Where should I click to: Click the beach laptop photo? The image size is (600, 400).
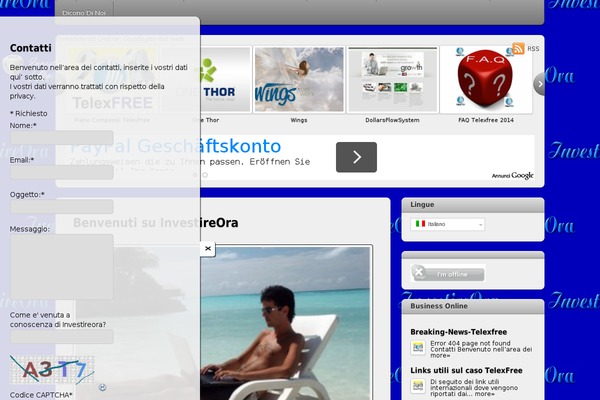[x=286, y=323]
